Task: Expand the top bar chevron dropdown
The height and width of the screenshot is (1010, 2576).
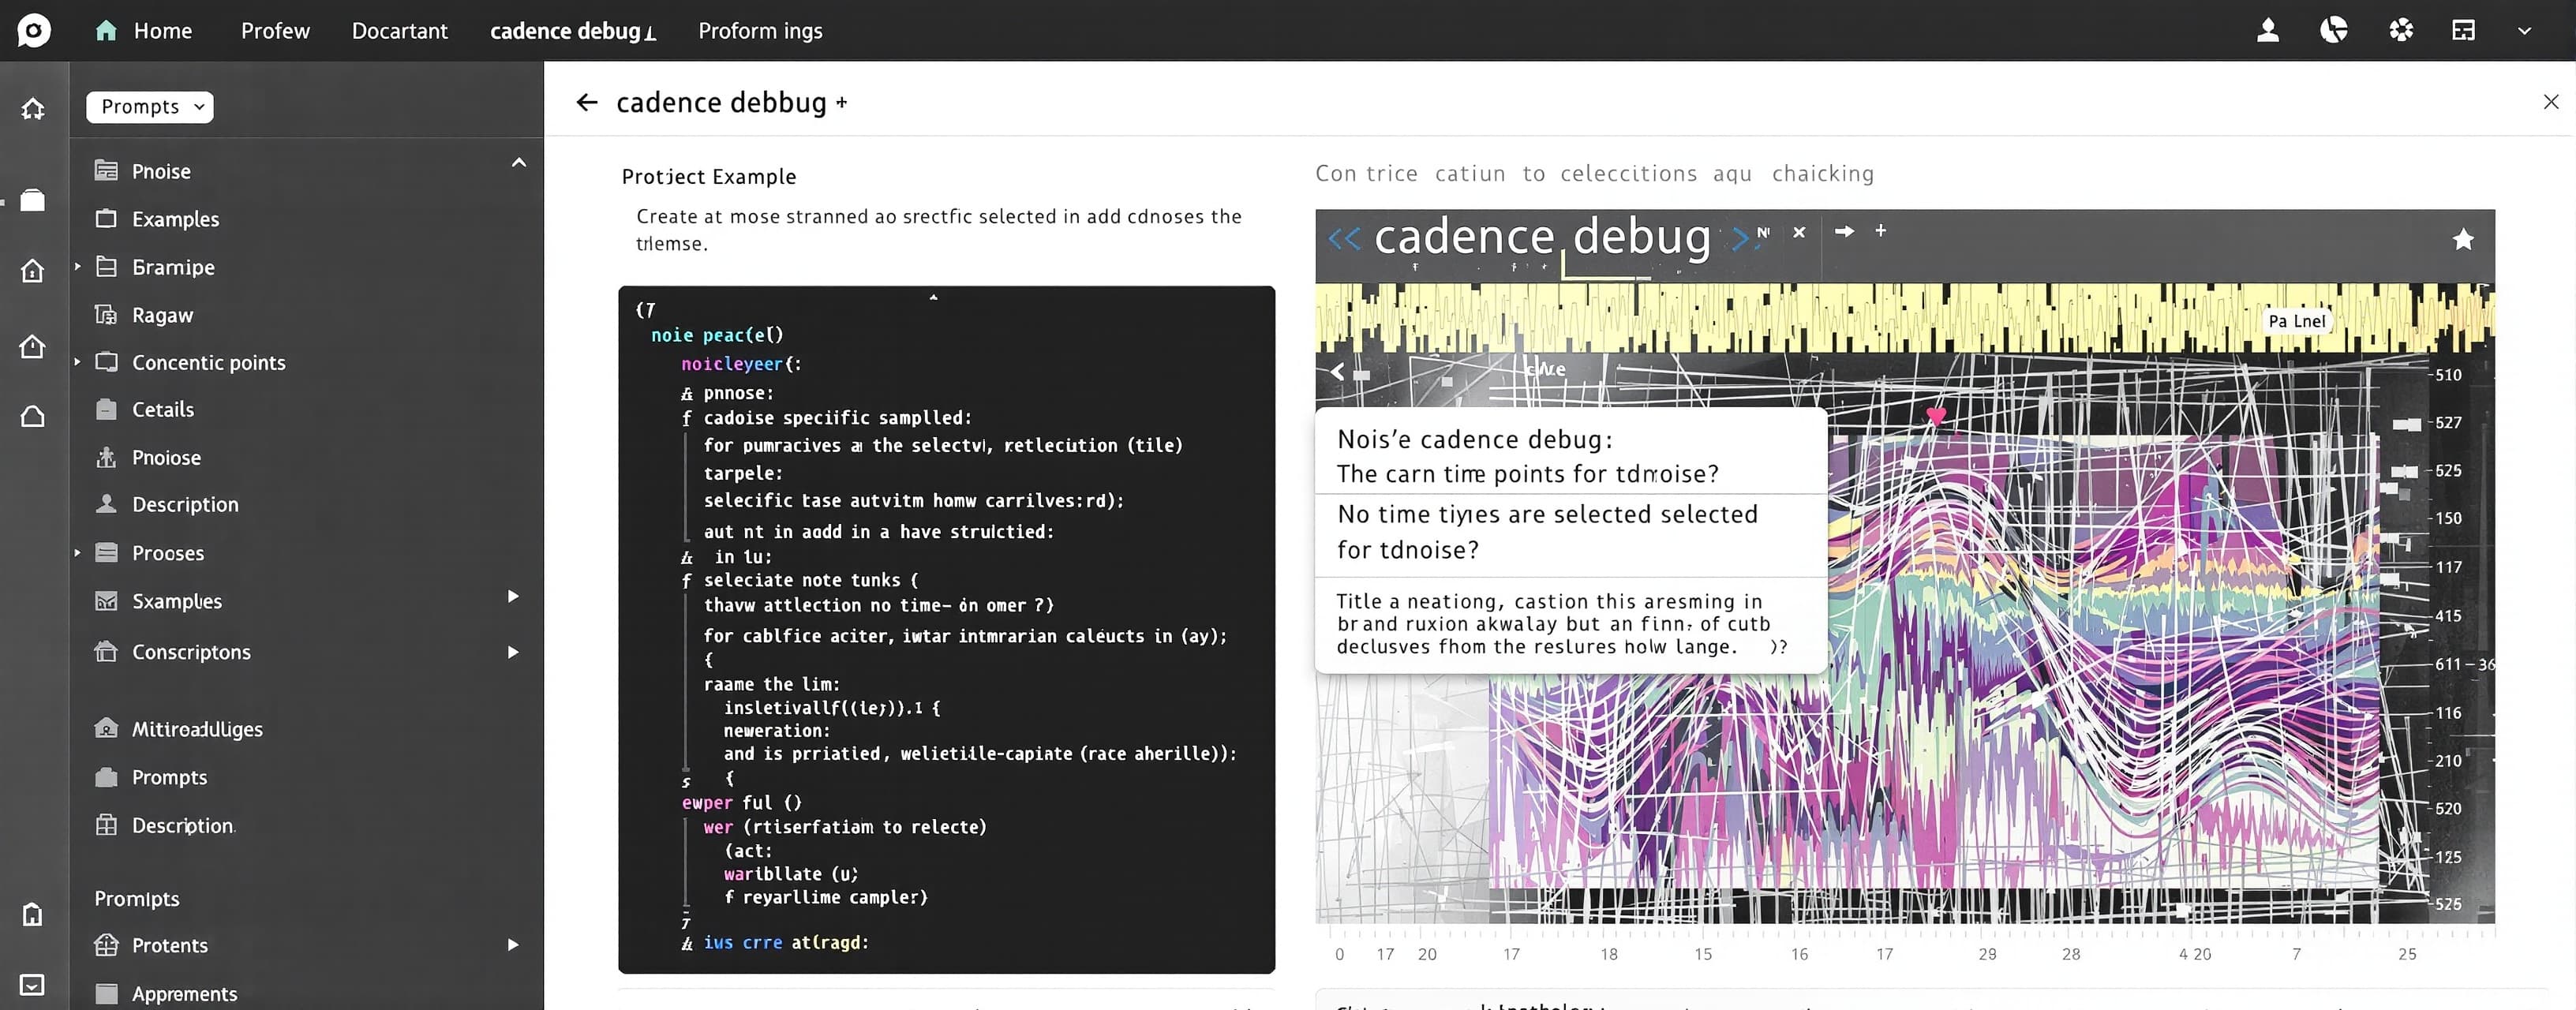Action: click(2524, 31)
